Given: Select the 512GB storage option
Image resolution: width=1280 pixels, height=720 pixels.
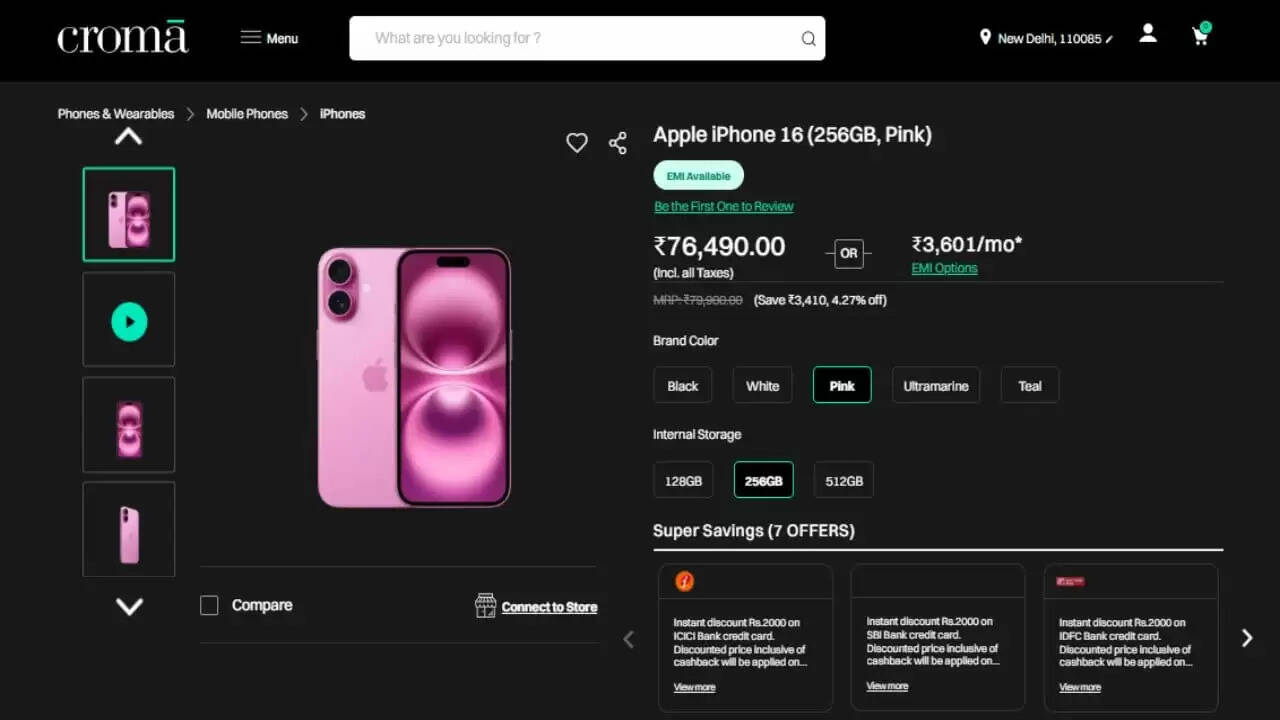Looking at the screenshot, I should 843,480.
